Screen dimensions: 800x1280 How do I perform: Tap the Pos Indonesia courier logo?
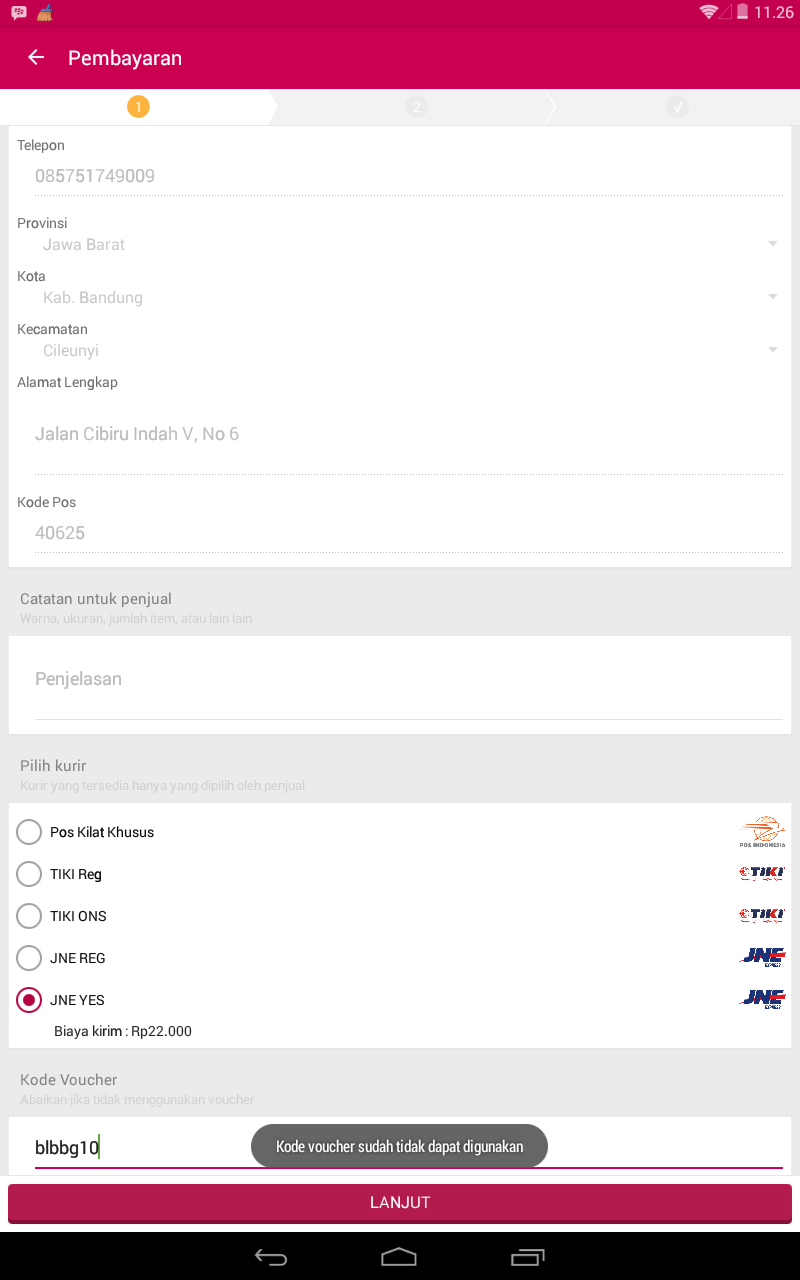click(x=762, y=832)
